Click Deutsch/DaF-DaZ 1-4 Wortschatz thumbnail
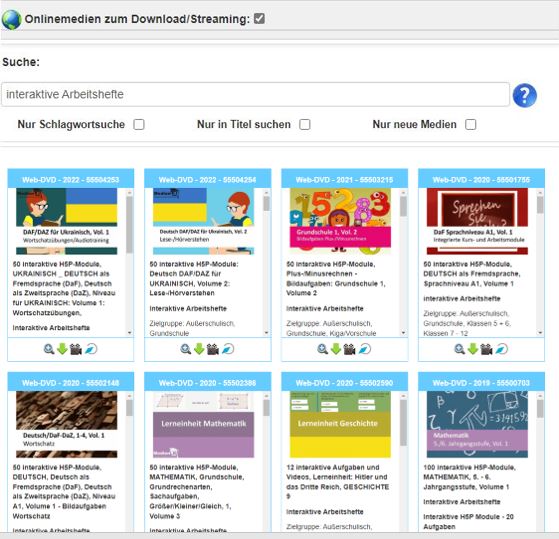The height and width of the screenshot is (539, 559). click(x=67, y=424)
